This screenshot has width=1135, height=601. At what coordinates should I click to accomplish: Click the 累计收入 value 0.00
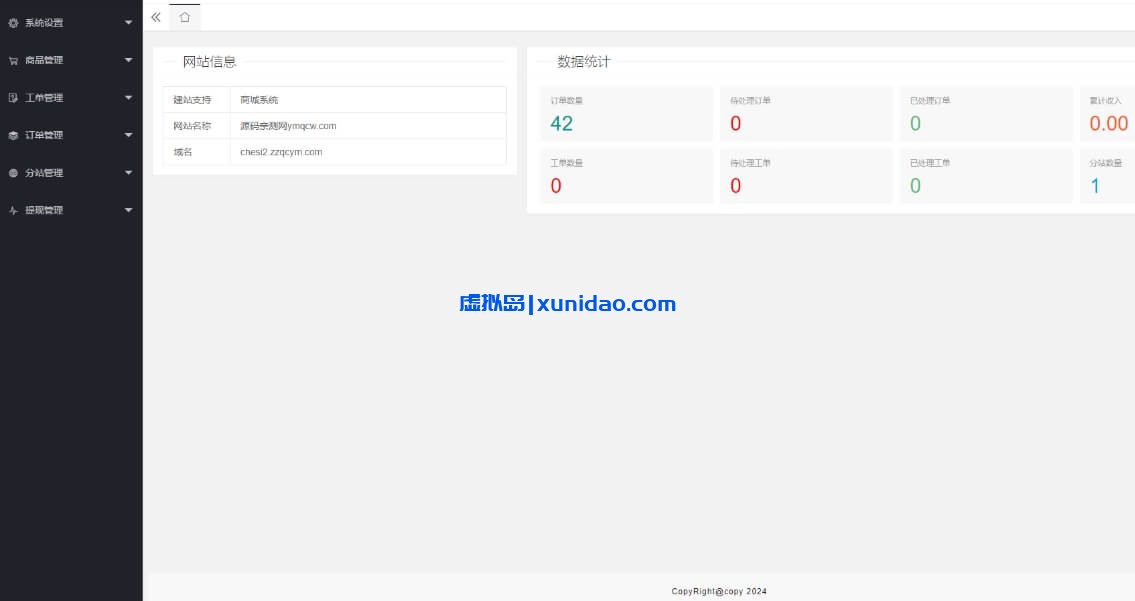1106,122
